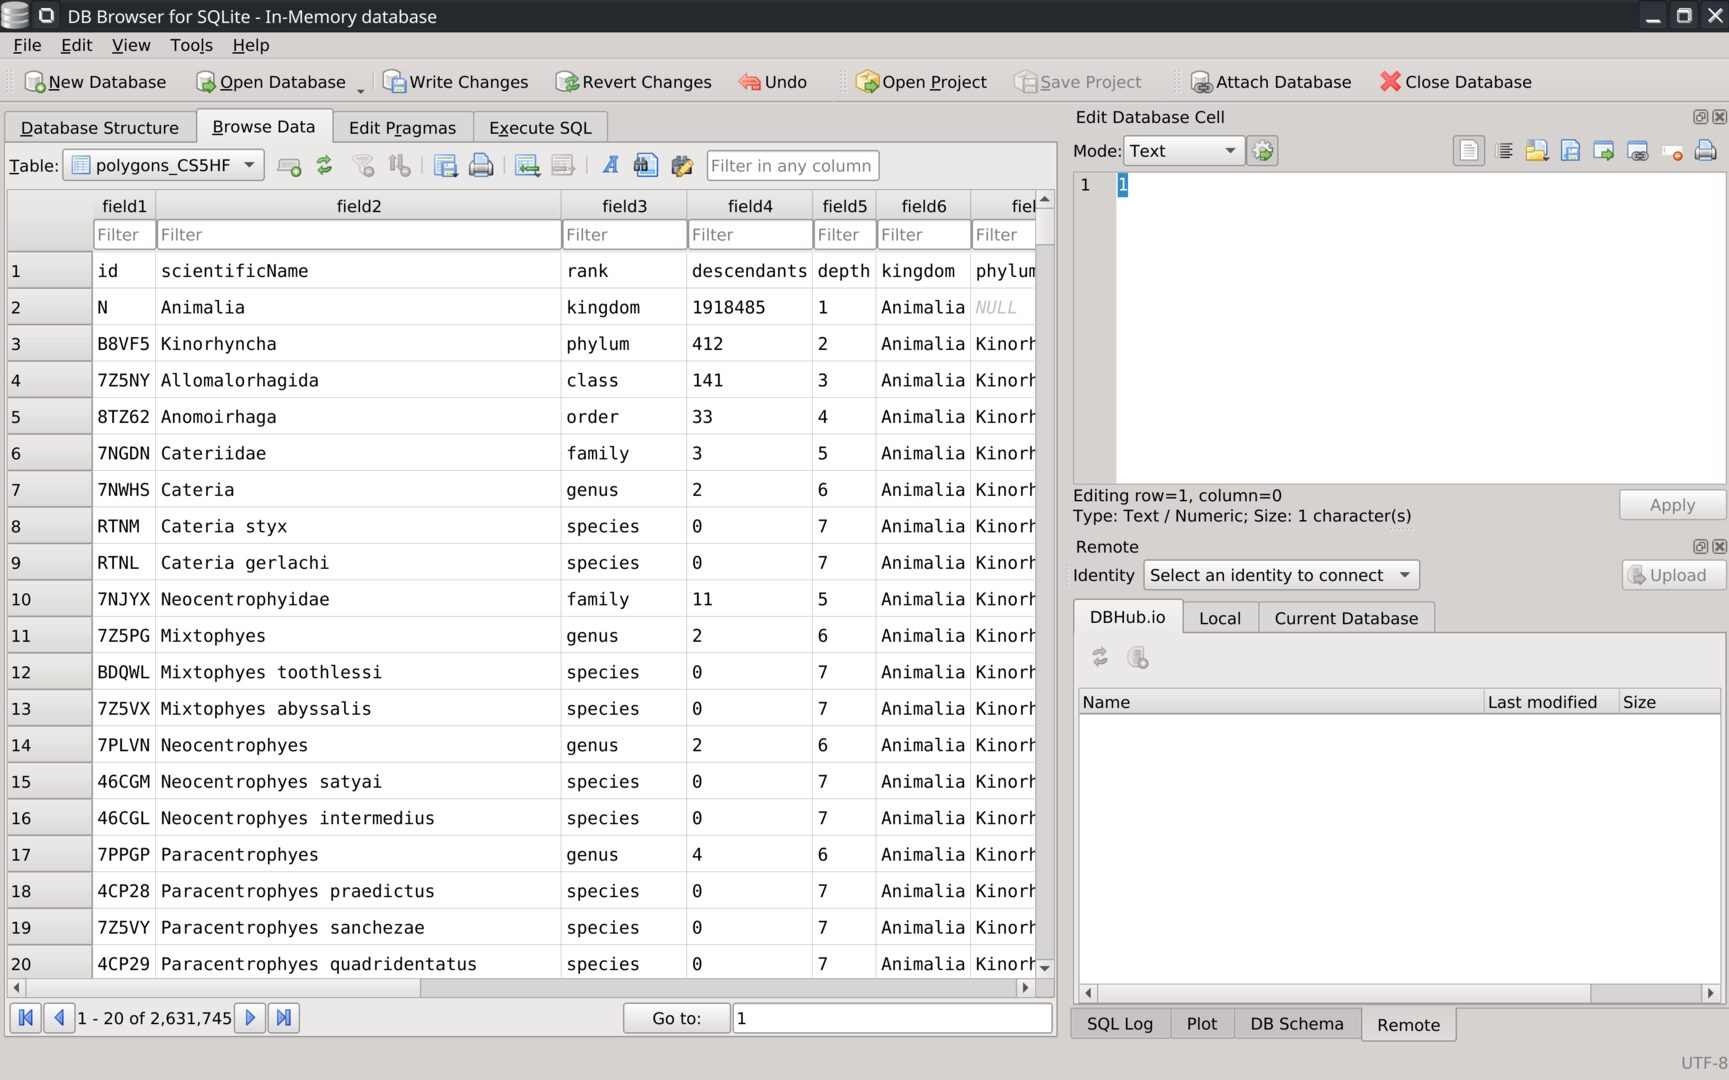This screenshot has width=1729, height=1080.
Task: Click Close Database in the toolbar
Action: (1455, 82)
